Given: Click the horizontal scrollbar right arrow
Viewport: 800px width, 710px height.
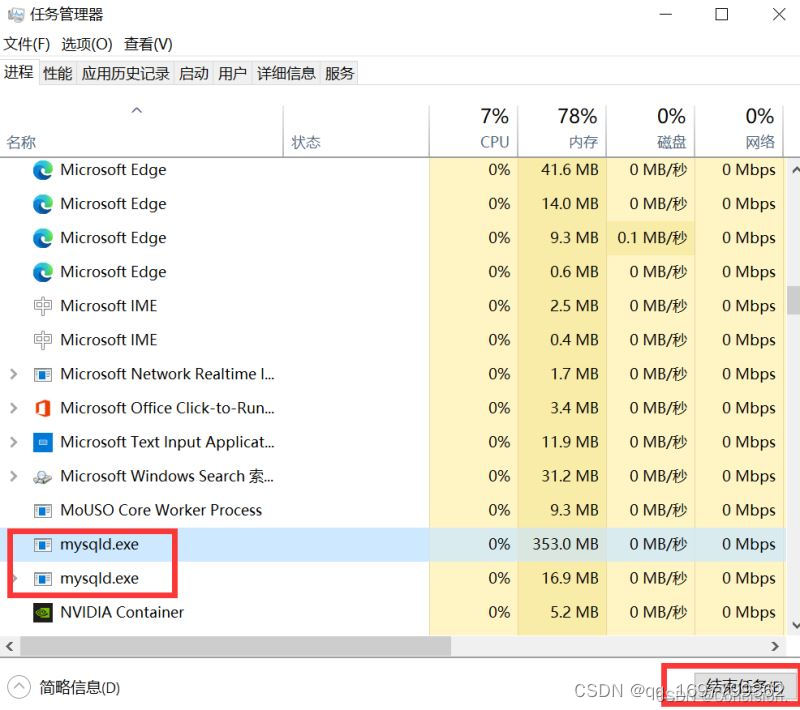Looking at the screenshot, I should click(775, 646).
